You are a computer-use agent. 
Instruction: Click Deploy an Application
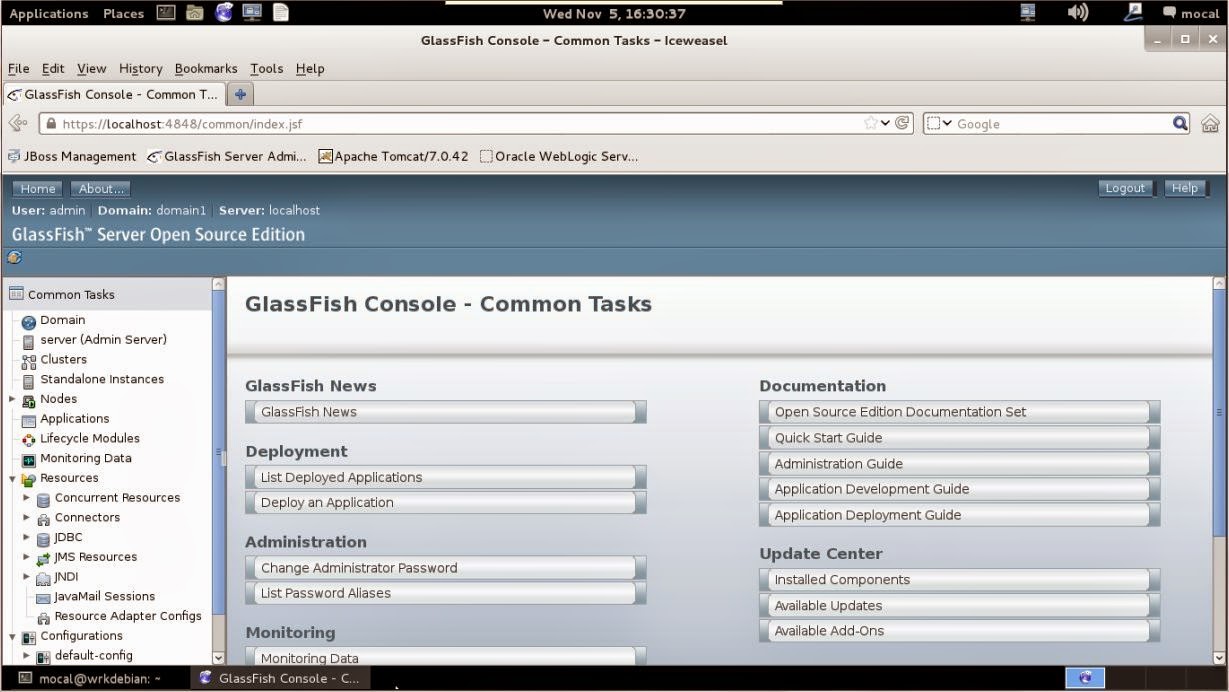[446, 502]
